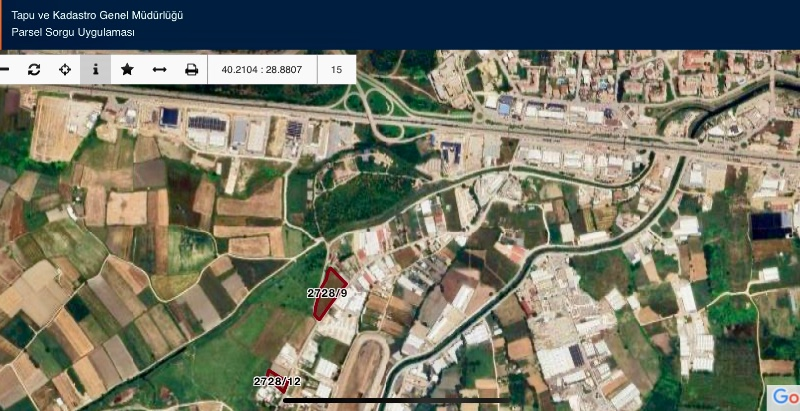Click the coordinate display 40.2104 : 28.8807
Image resolution: width=800 pixels, height=411 pixels.
(262, 70)
